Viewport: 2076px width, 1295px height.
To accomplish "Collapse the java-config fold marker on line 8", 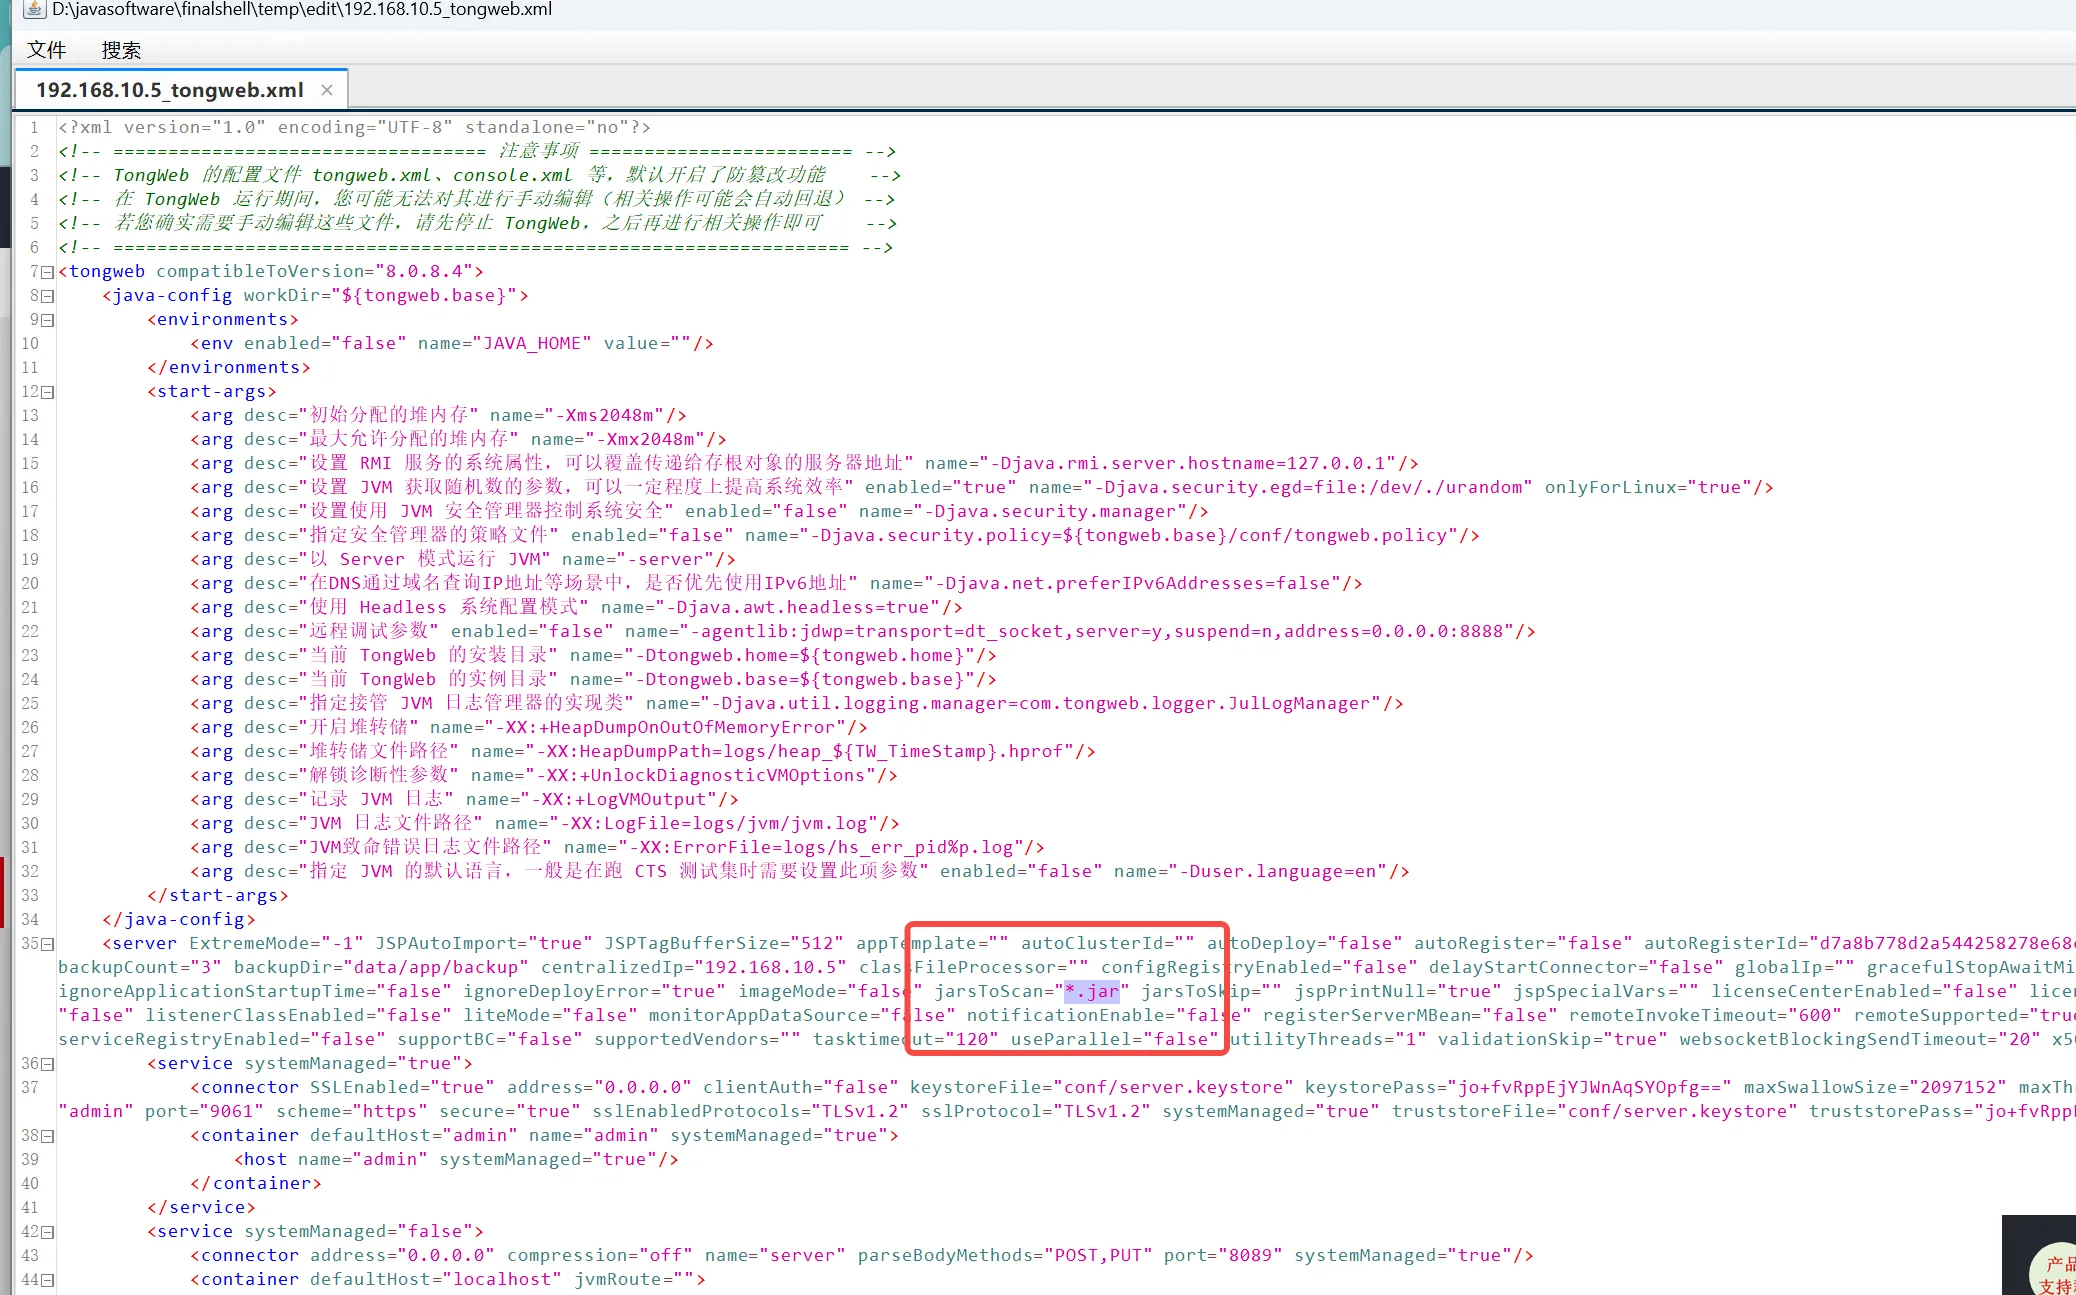I will tap(48, 296).
